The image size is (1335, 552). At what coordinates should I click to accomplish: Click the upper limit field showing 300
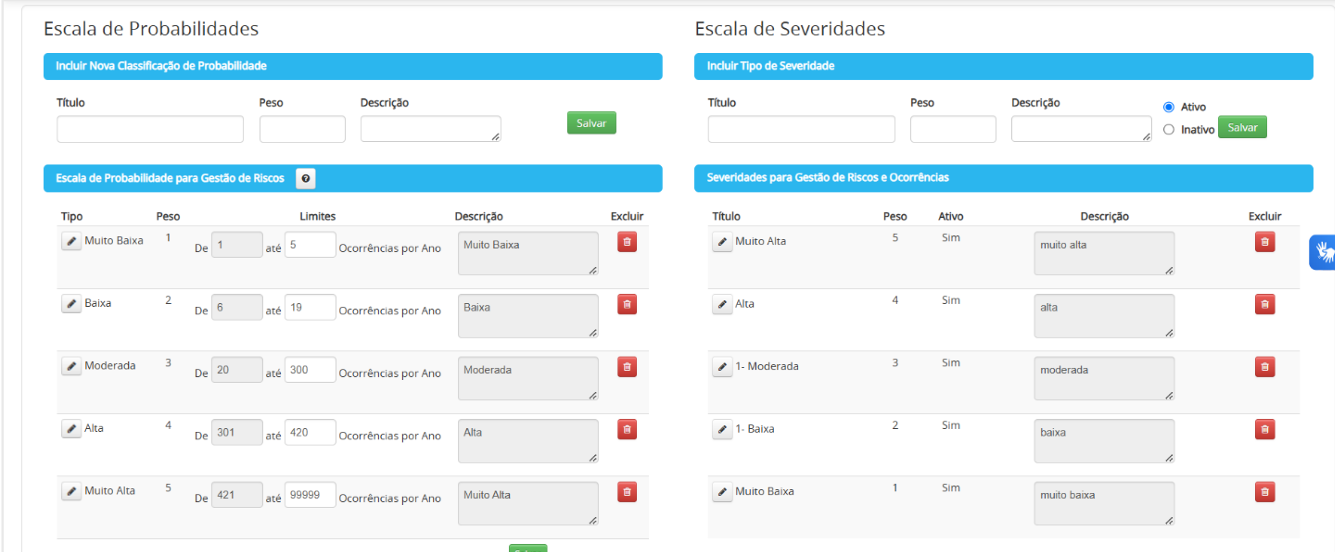tap(310, 370)
